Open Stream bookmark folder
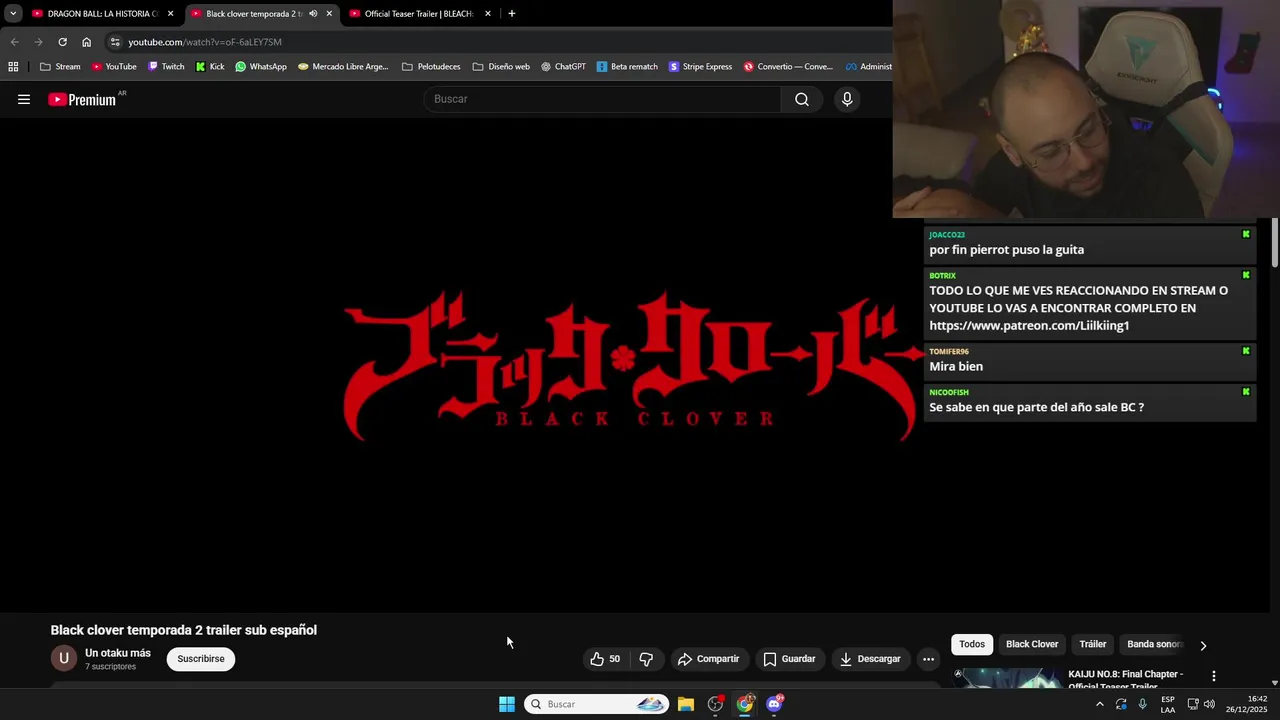This screenshot has width=1280, height=720. tap(60, 67)
